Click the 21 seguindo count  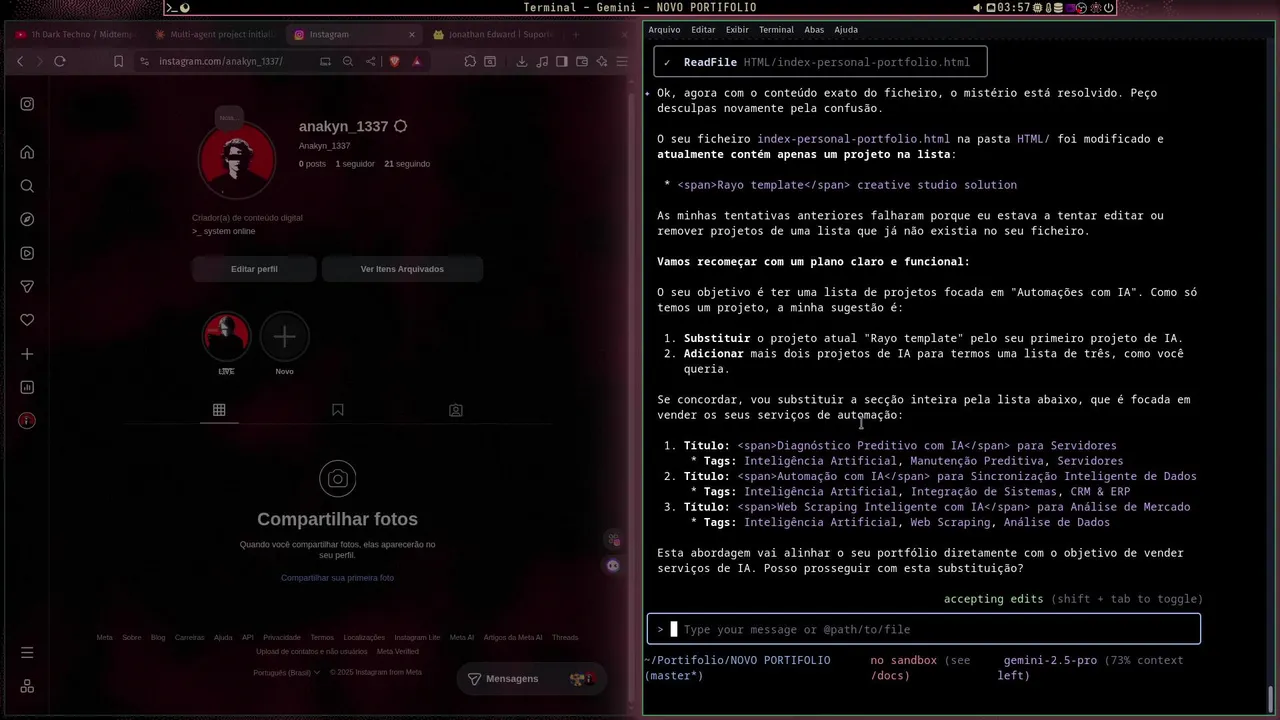tap(407, 164)
